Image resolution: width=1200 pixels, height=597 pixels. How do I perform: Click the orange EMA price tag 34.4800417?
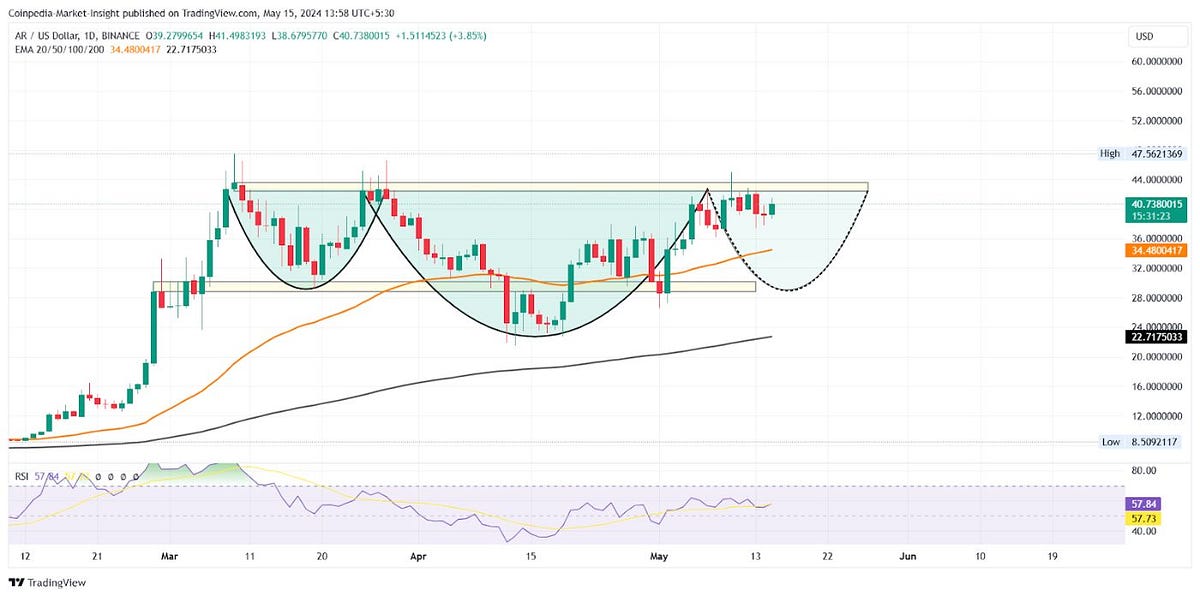coord(1155,251)
